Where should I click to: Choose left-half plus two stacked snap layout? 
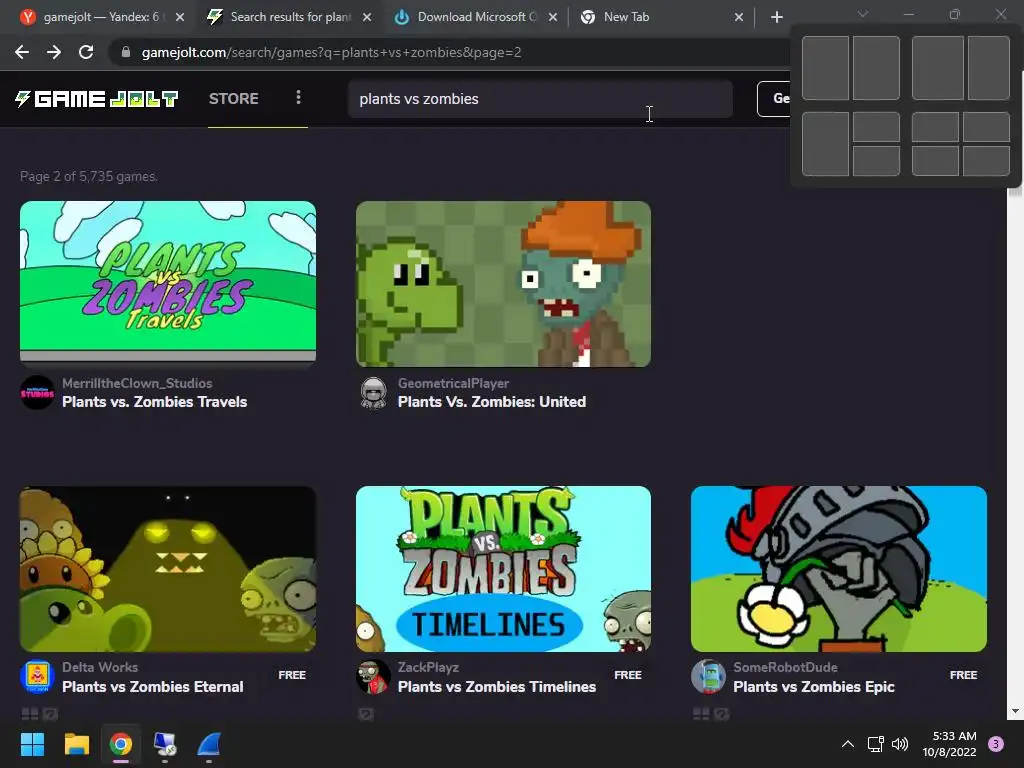[851, 144]
